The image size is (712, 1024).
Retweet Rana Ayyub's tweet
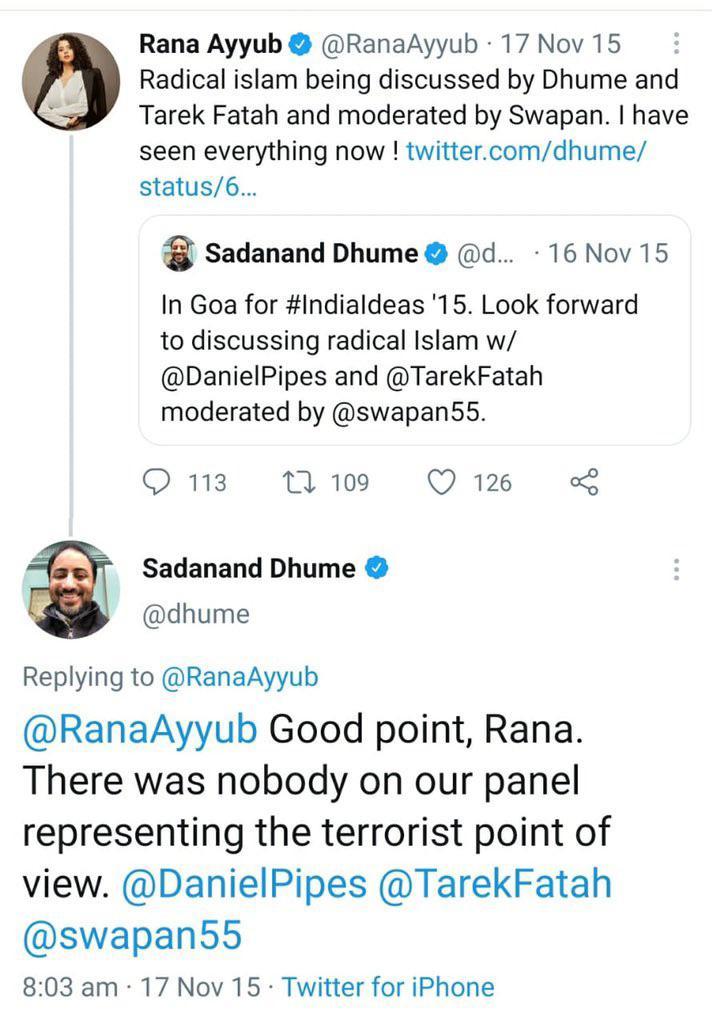point(298,483)
